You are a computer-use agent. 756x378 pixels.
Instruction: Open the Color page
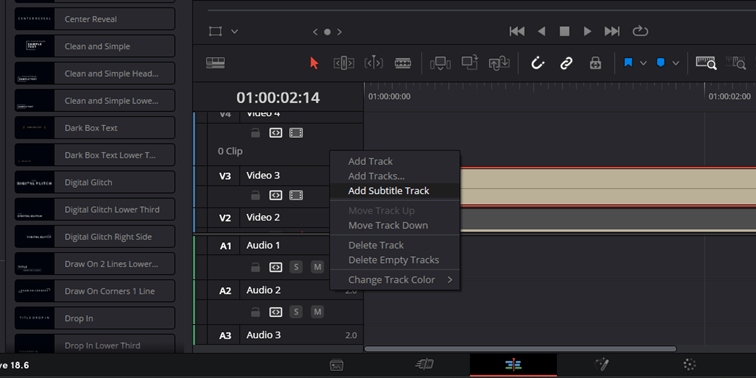click(x=690, y=364)
